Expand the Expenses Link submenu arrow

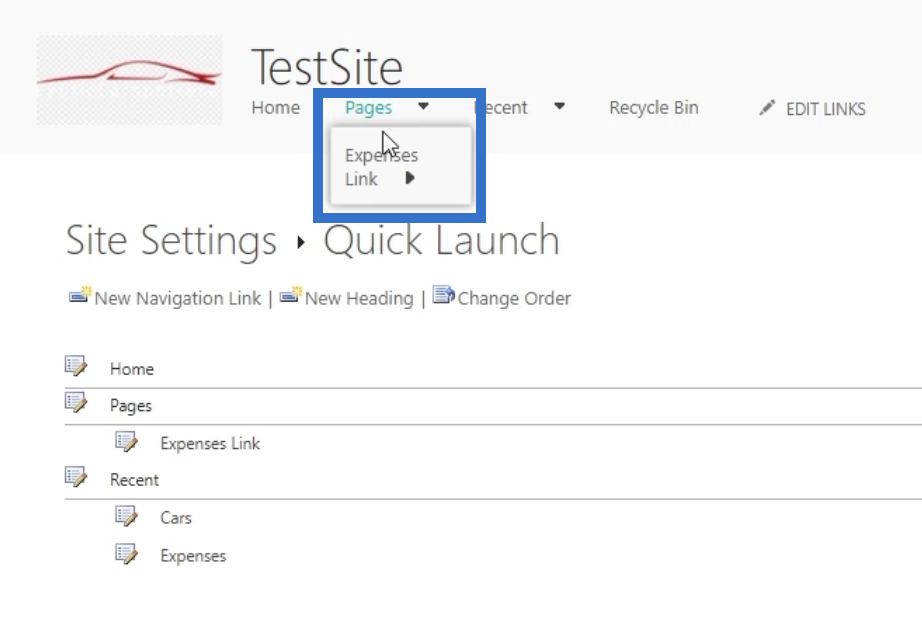pyautogui.click(x=410, y=178)
